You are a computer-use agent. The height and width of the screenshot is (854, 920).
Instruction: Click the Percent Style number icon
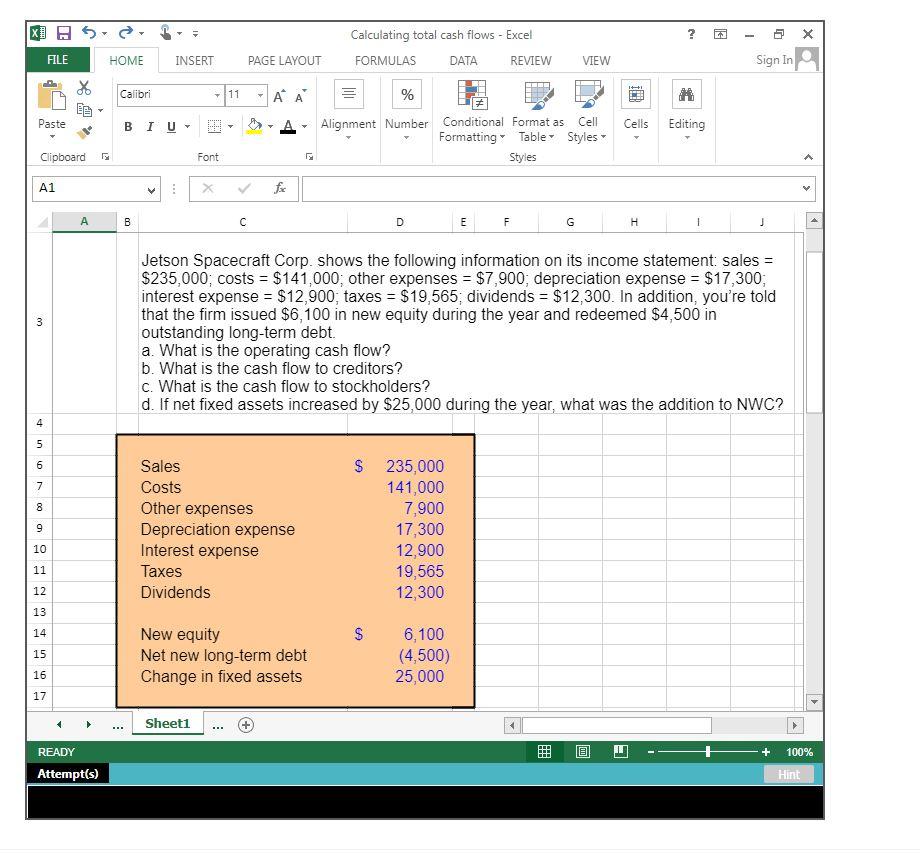pyautogui.click(x=406, y=95)
